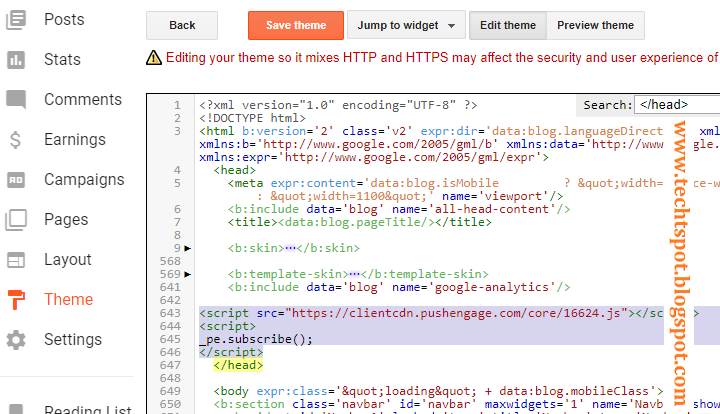Click the Earnings dollar sign icon
Image resolution: width=720 pixels, height=414 pixels.
15,140
